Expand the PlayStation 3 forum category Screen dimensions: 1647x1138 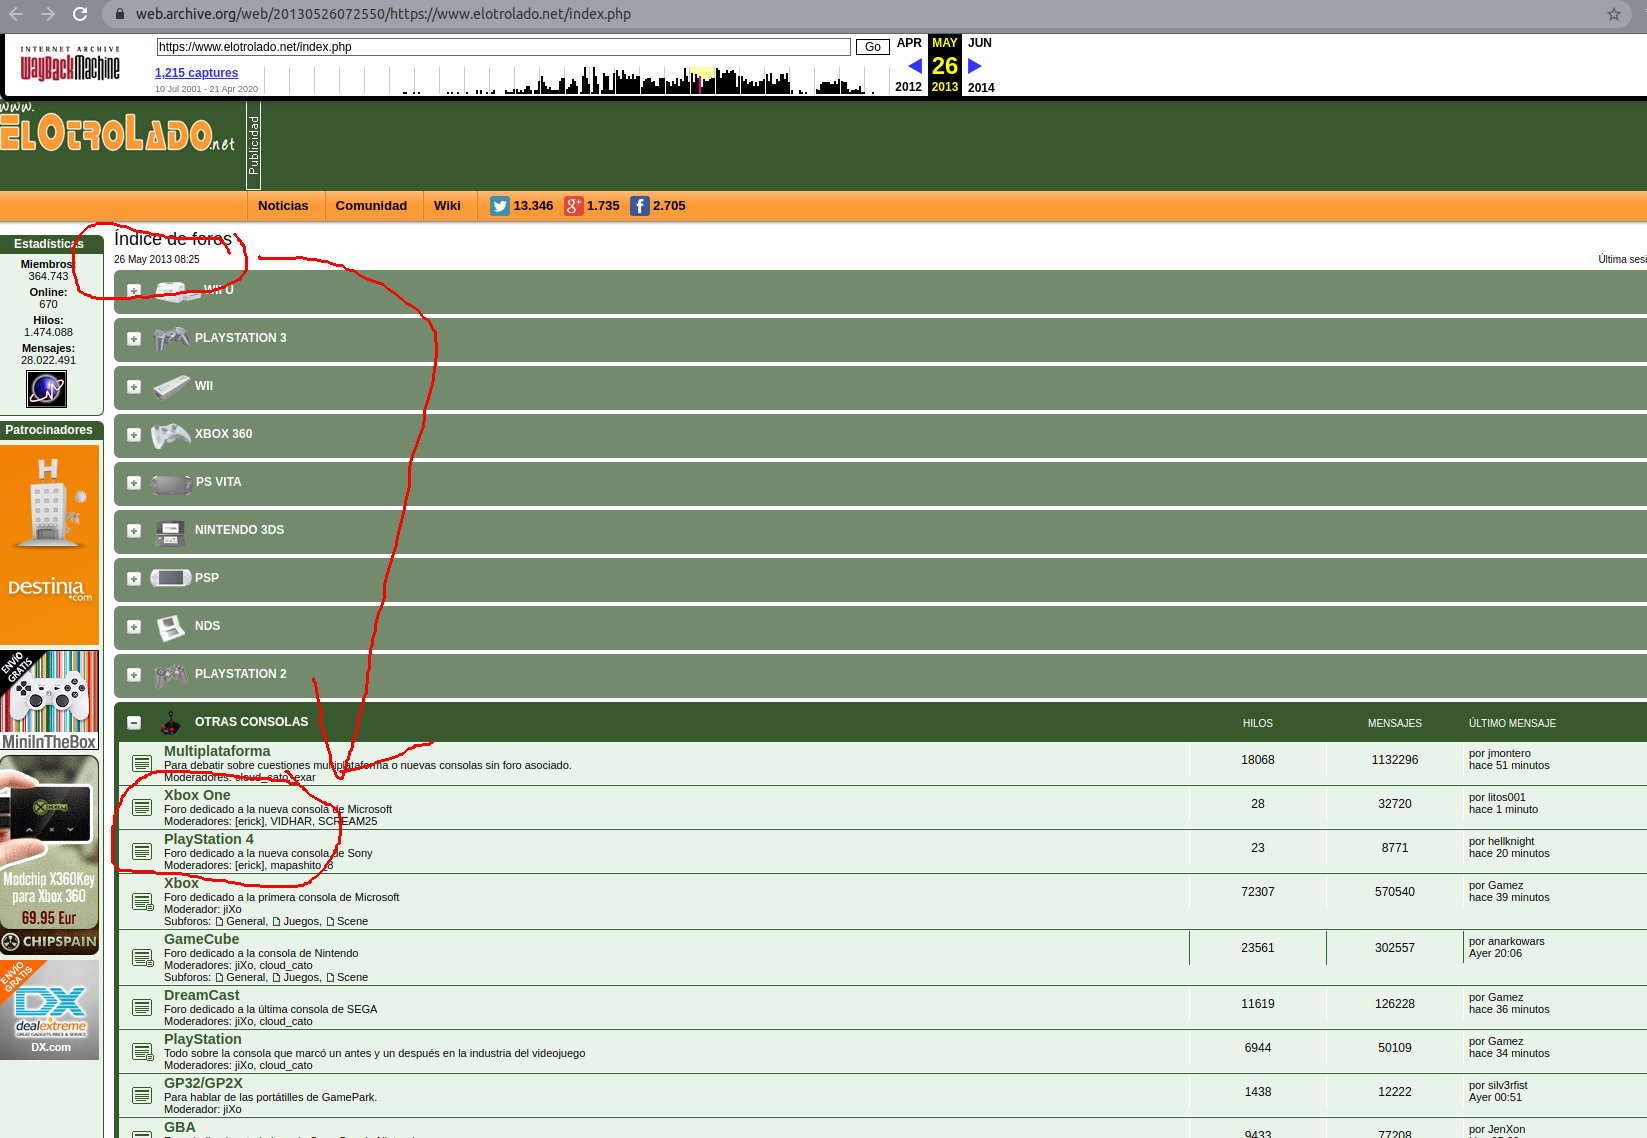coord(134,339)
